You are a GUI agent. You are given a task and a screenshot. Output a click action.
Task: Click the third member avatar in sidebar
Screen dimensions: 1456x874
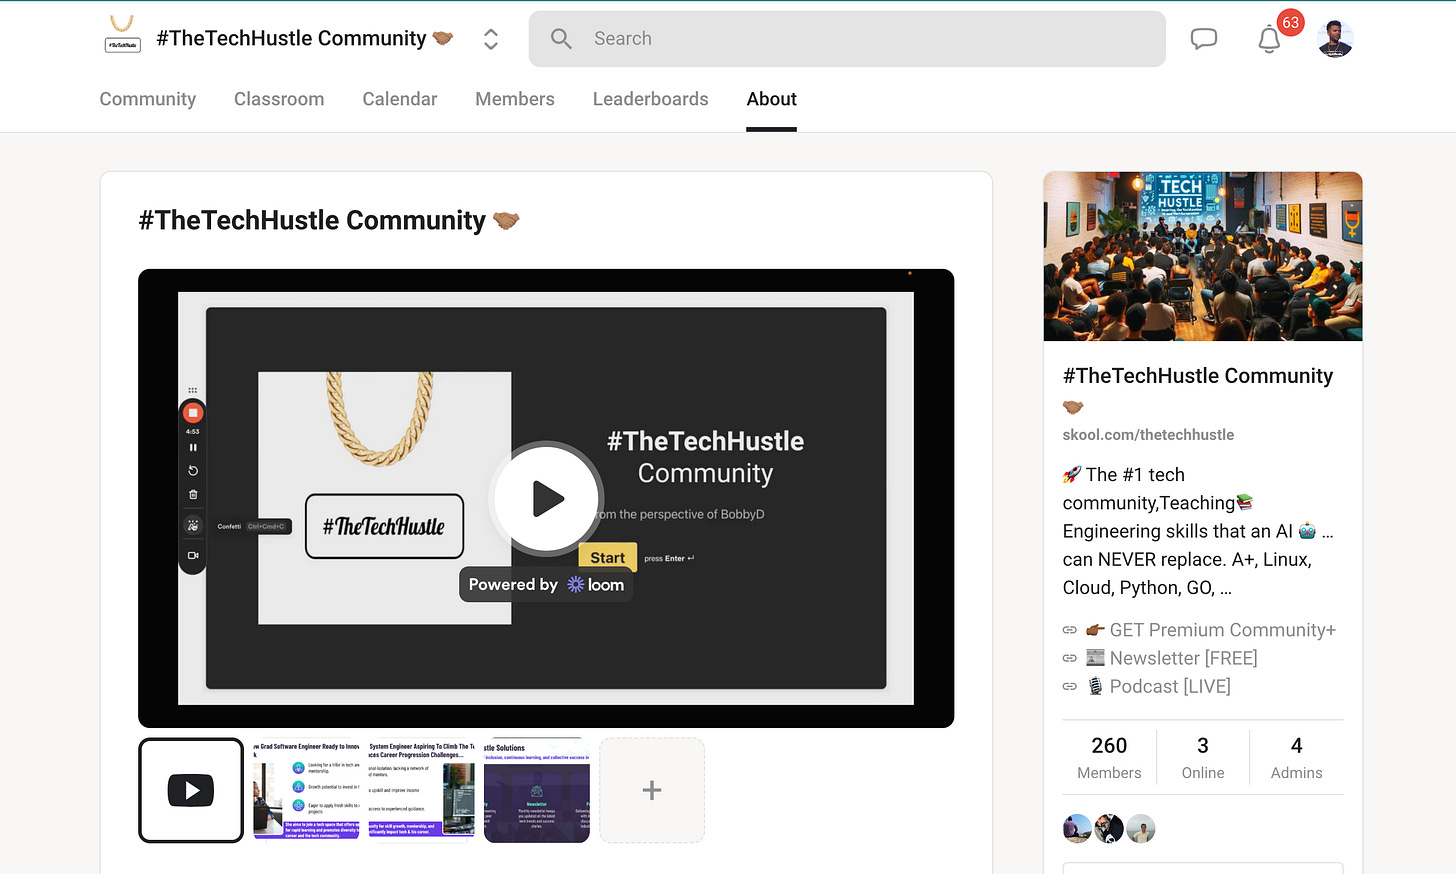click(1141, 829)
